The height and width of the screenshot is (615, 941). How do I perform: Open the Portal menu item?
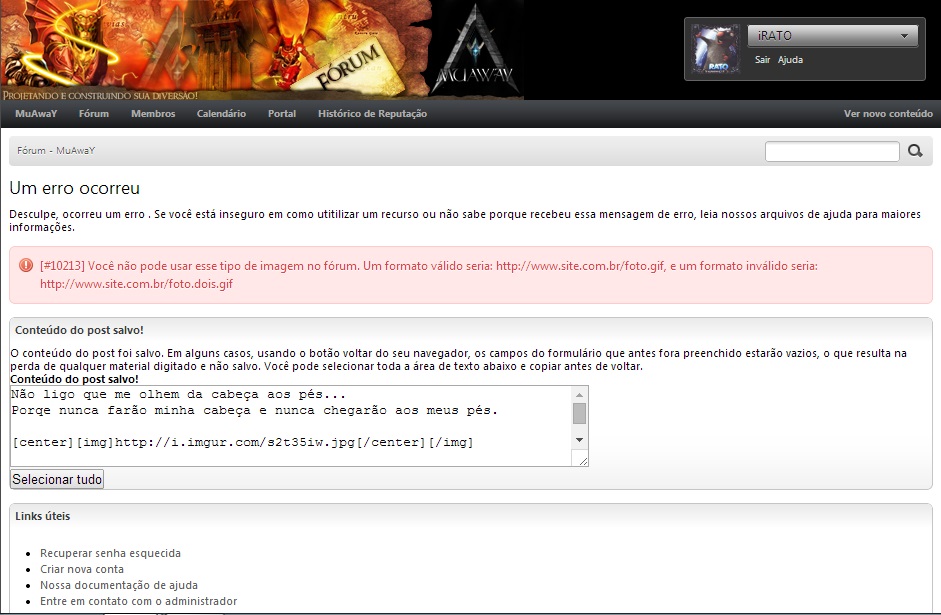[x=282, y=114]
